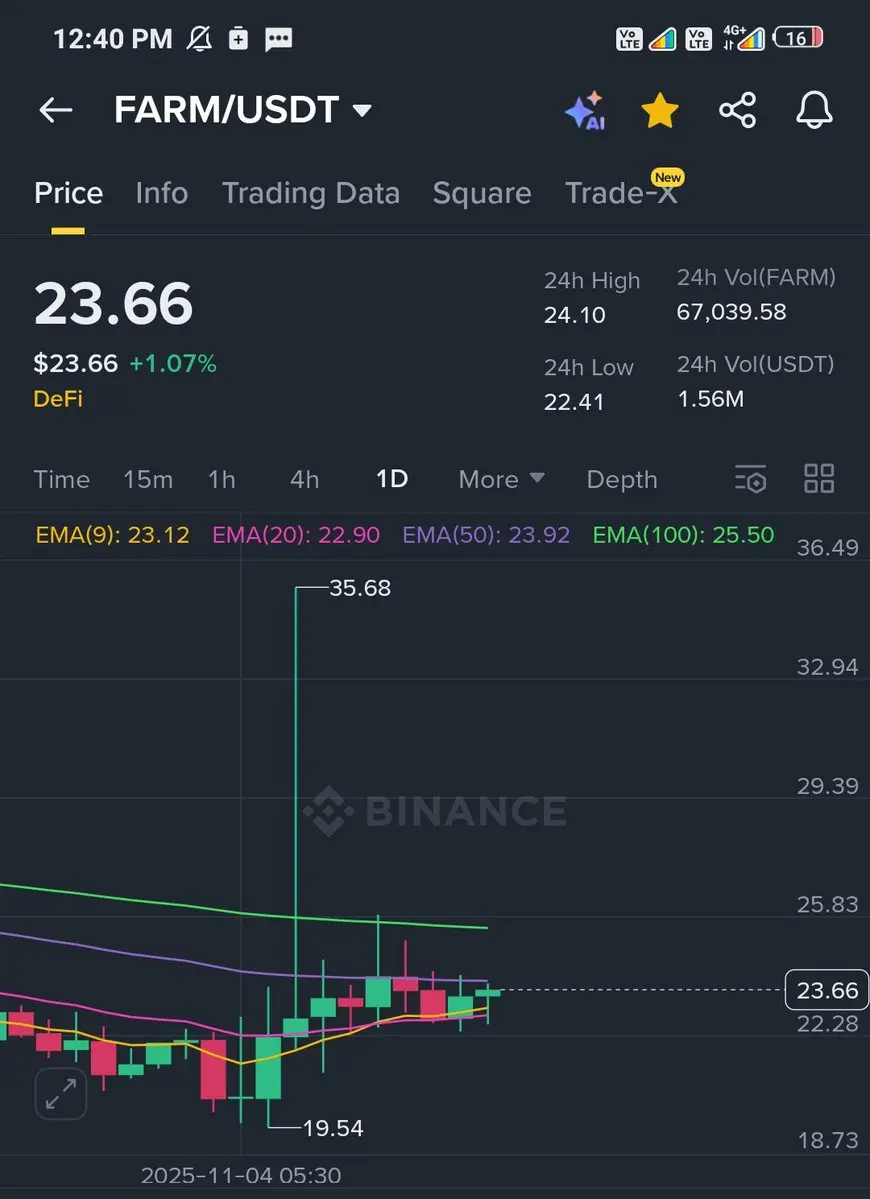Switch to the Depth chart view
Viewport: 870px width, 1199px height.
[622, 479]
